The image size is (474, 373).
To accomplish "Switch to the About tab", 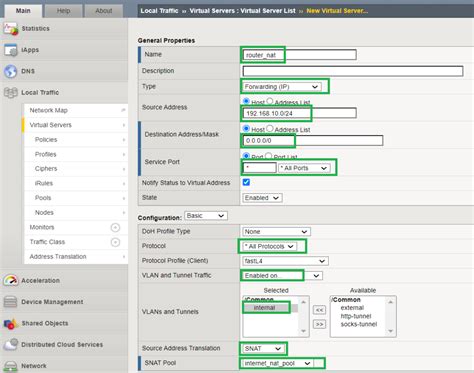I will (104, 11).
